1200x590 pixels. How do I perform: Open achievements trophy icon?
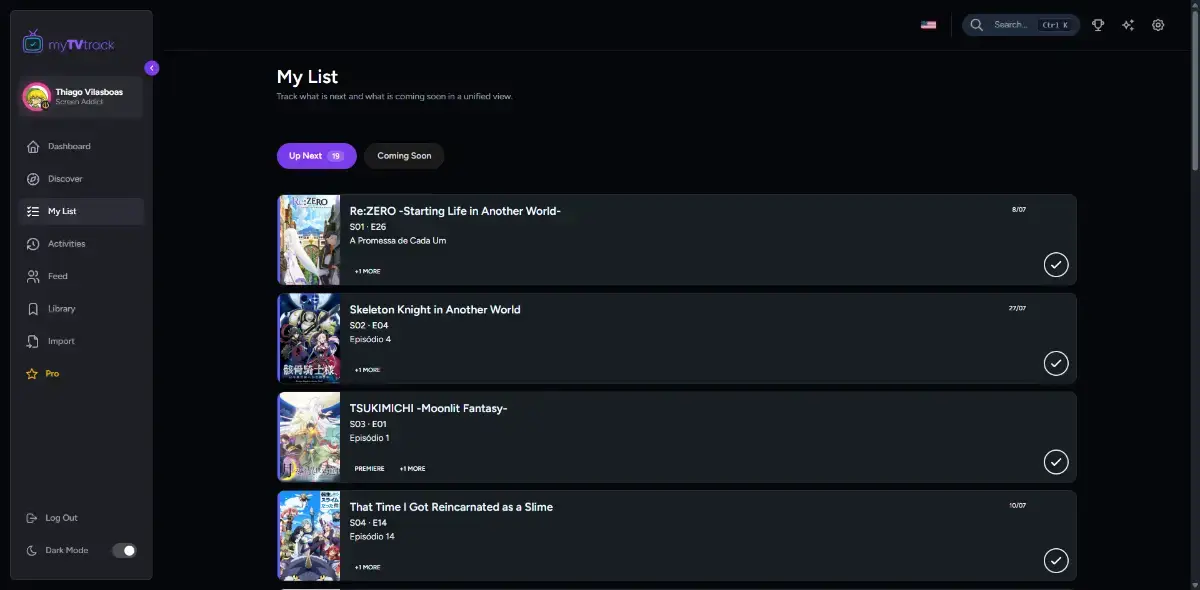(x=1098, y=25)
